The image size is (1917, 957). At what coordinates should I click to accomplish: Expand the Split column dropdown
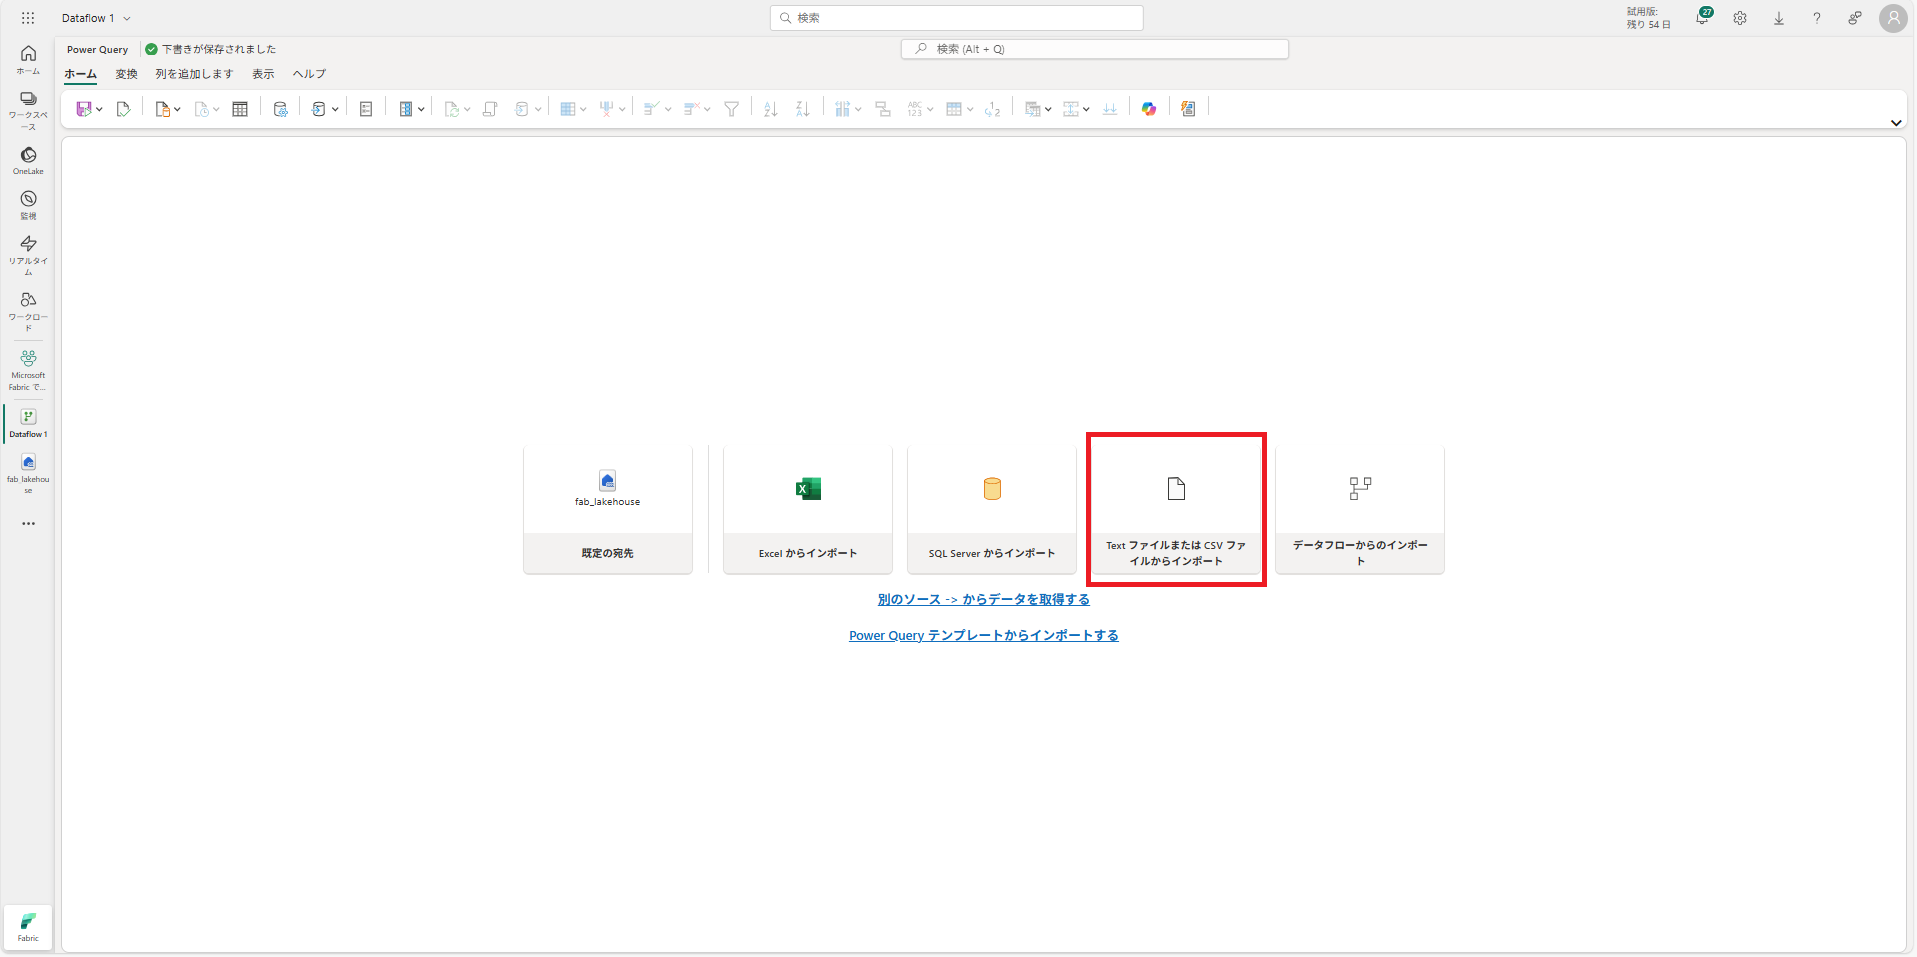[x=858, y=109]
